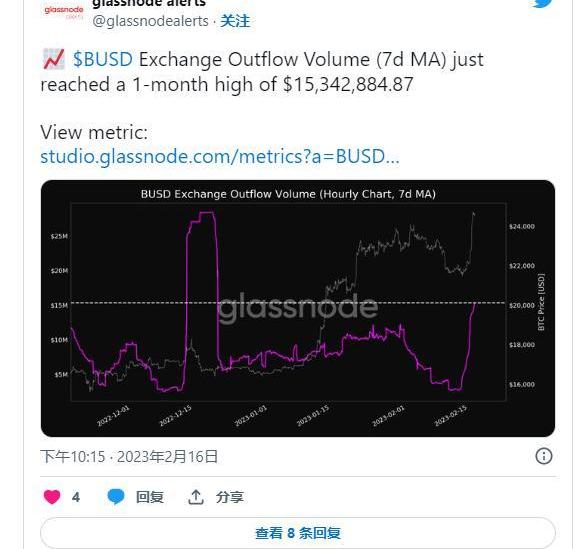Click the blue reply speech bubble icon
The image size is (587, 549).
[x=116, y=497]
